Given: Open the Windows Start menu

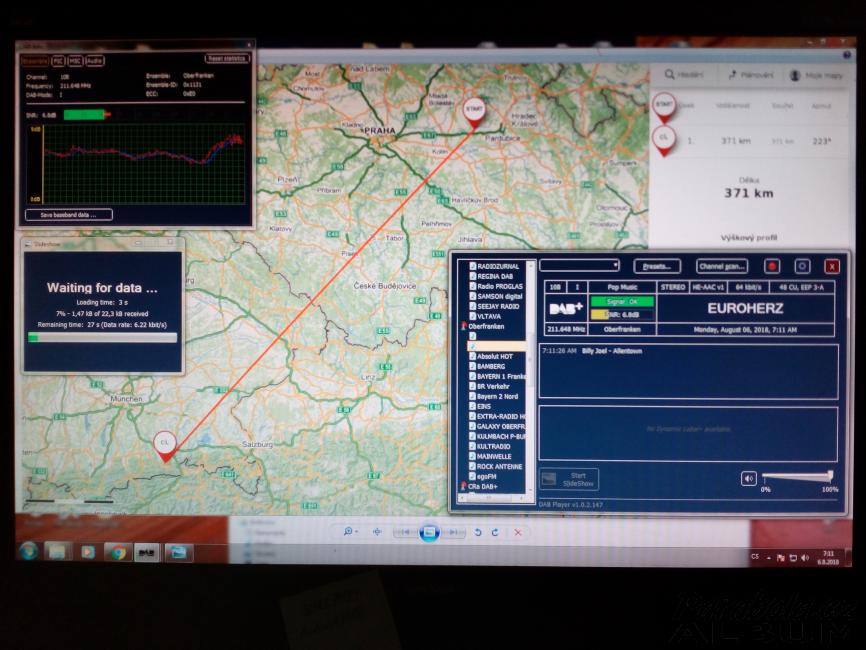Looking at the screenshot, I should pos(28,551).
